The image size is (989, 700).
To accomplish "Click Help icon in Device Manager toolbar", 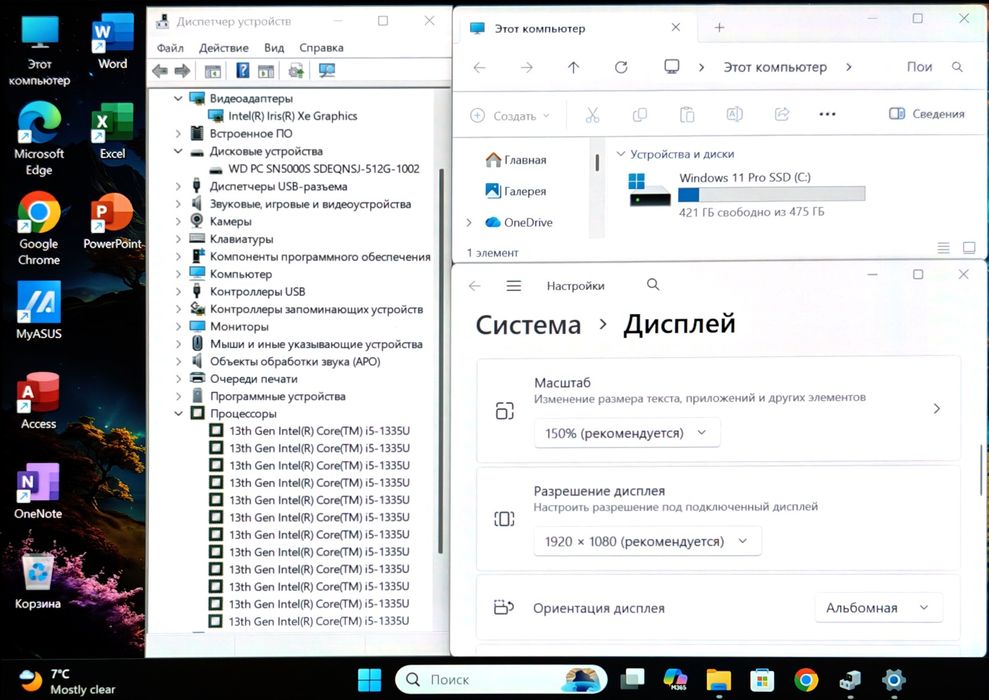I will coord(243,71).
